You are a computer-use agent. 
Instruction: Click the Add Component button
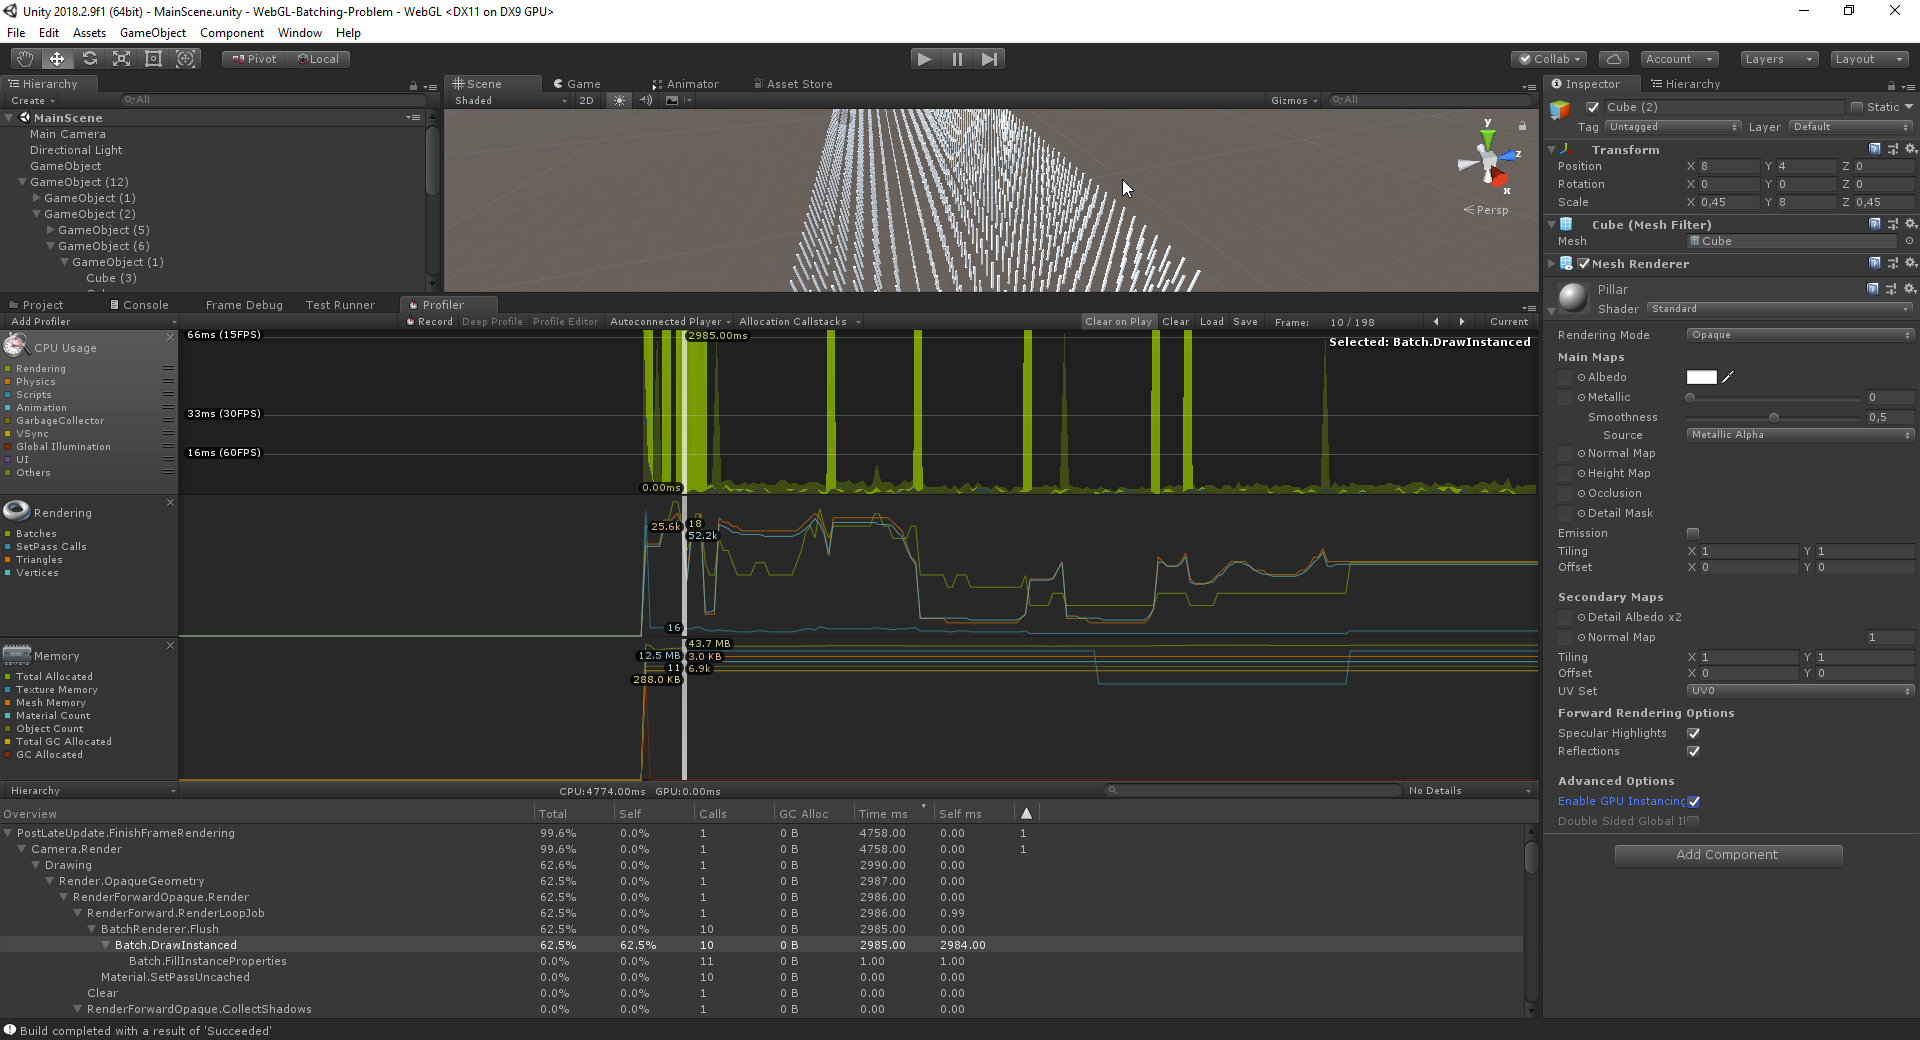(x=1727, y=854)
